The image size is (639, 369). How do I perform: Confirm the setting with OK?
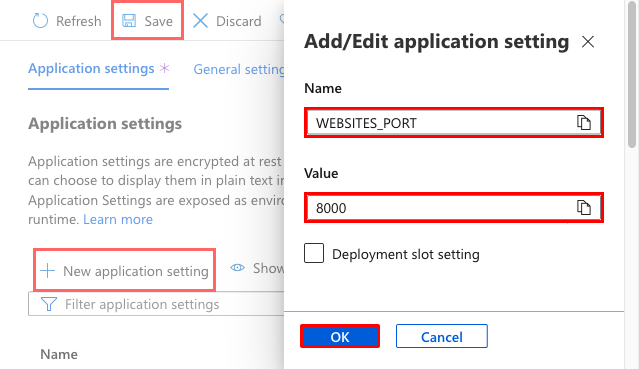pos(340,336)
